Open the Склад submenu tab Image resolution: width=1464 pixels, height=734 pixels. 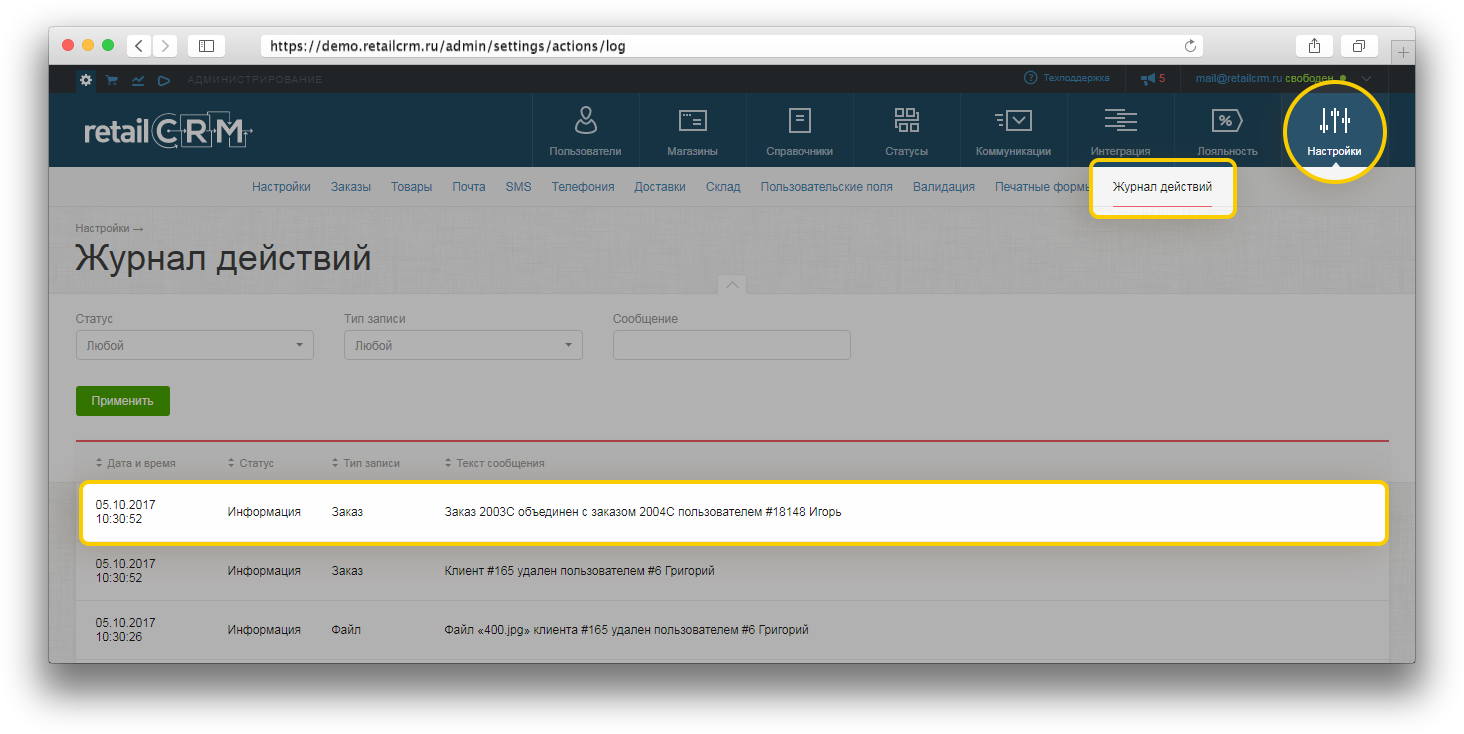(x=723, y=186)
